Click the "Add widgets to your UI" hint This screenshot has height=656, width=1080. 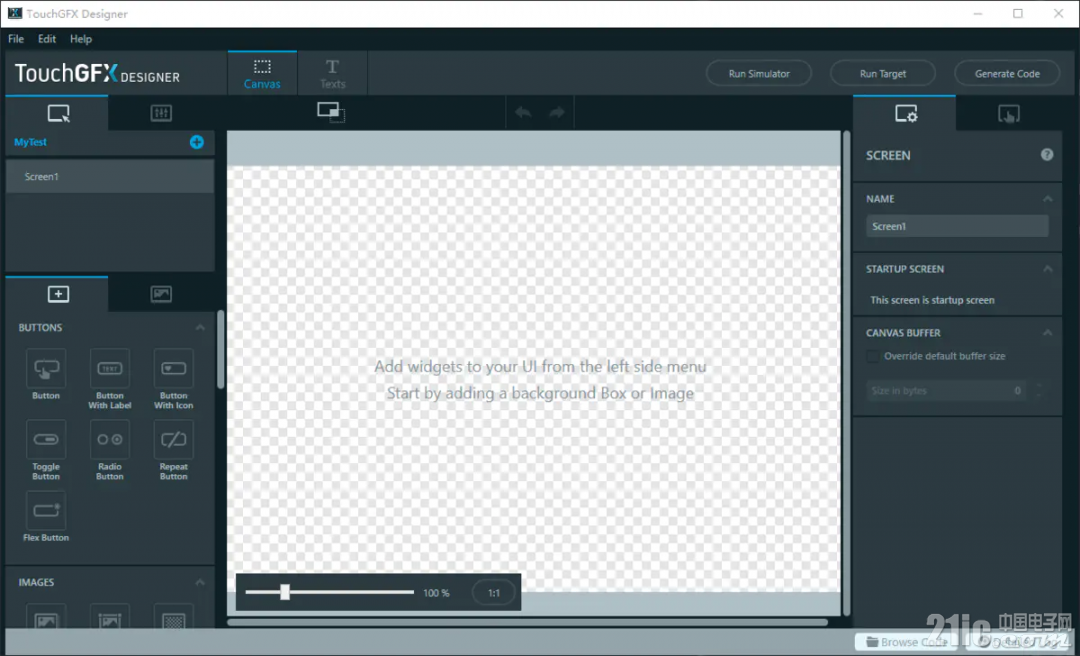540,367
